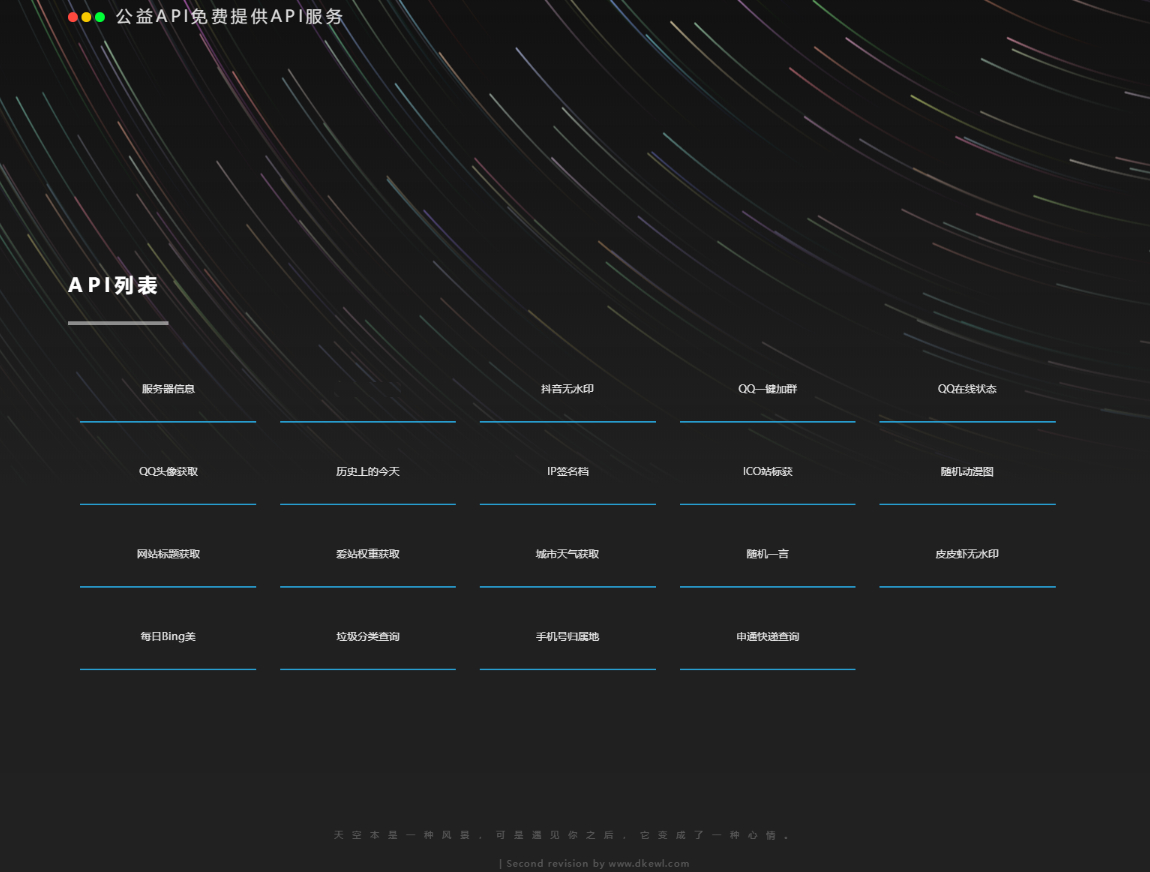Open the 抖音无水印 API card

click(568, 389)
